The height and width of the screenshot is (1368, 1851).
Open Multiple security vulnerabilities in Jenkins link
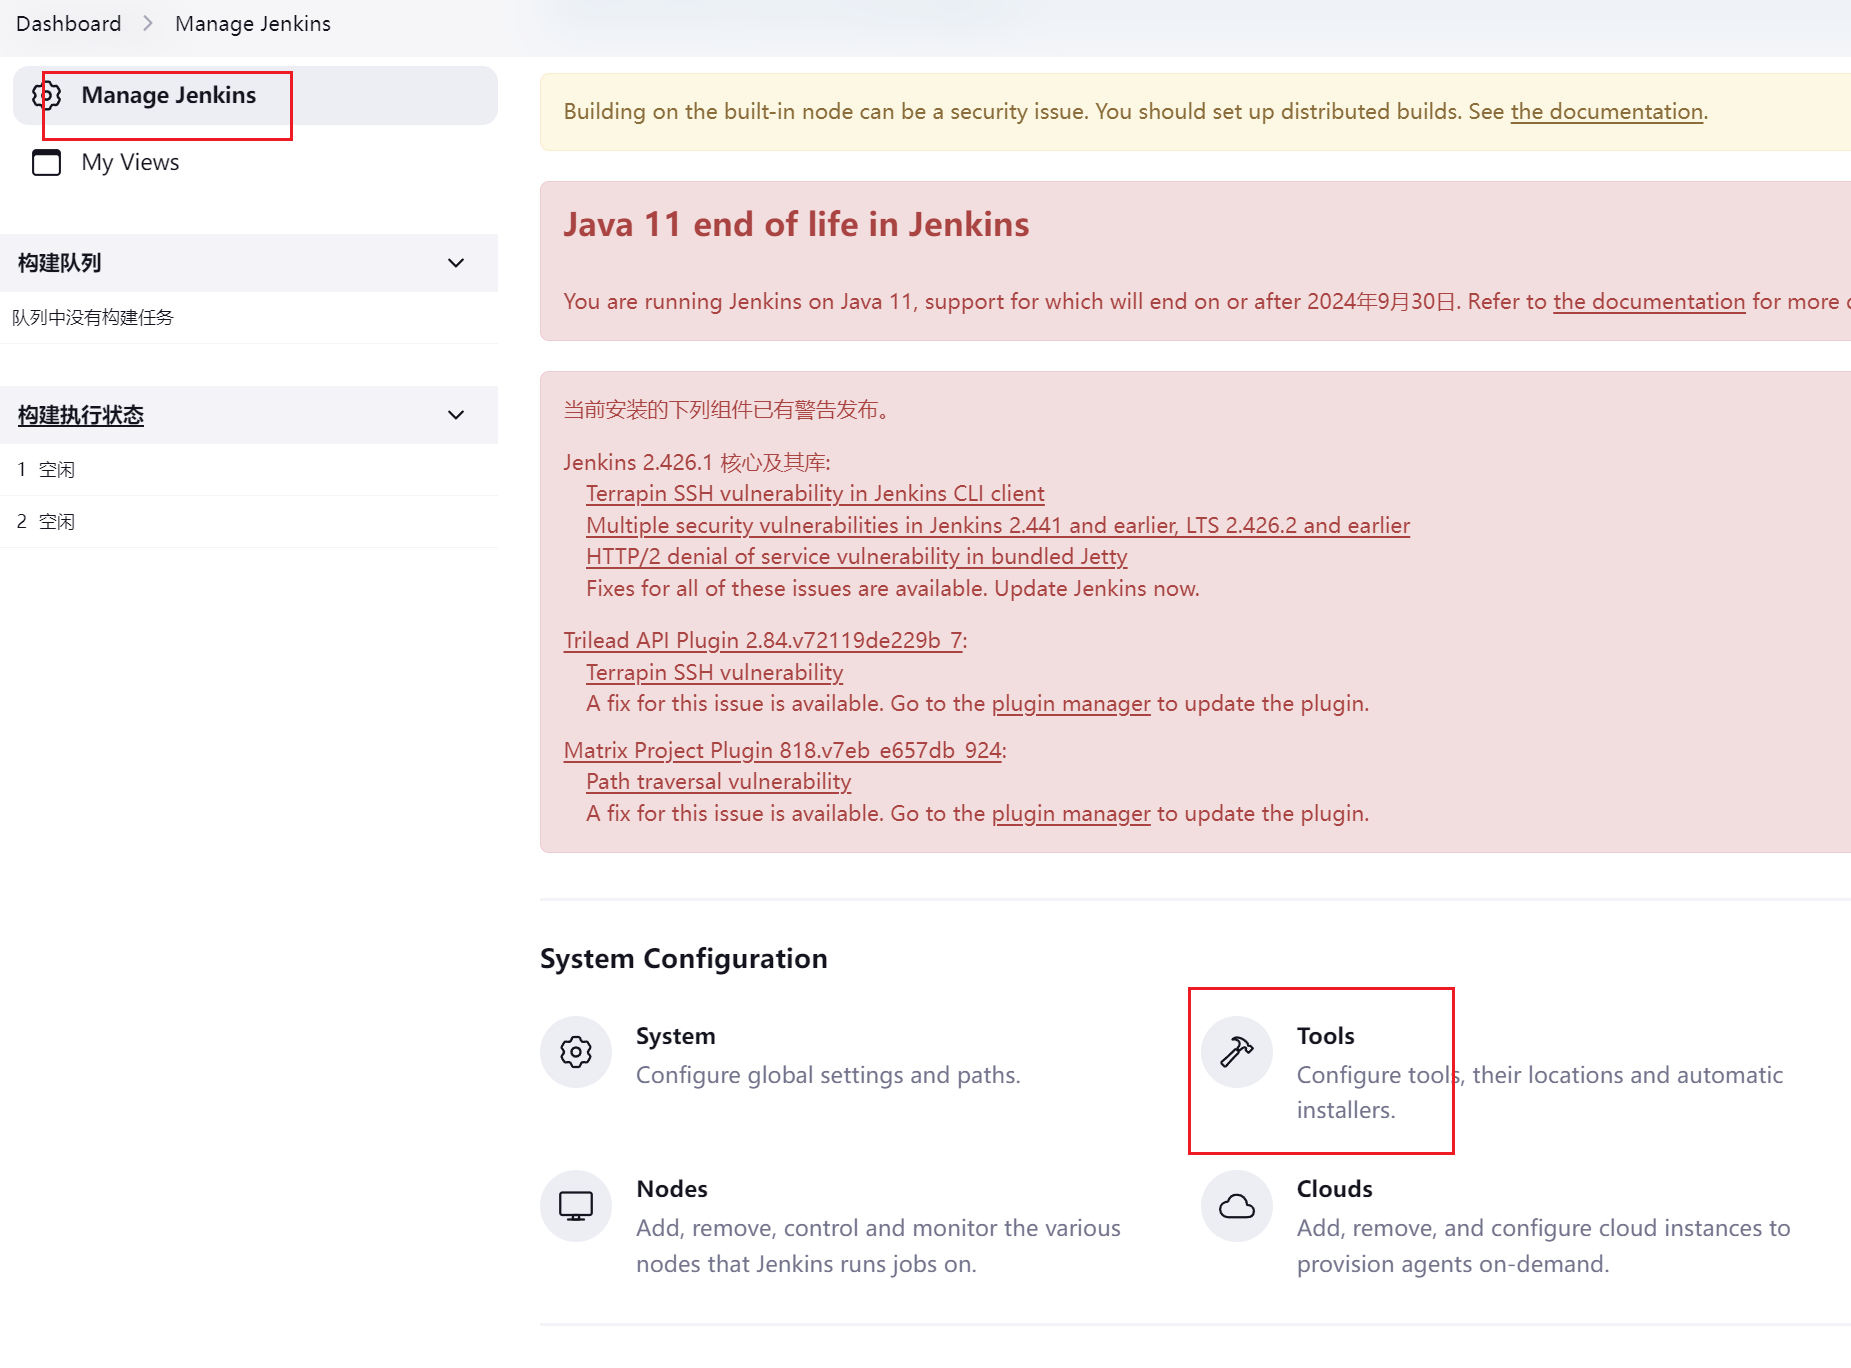point(998,525)
